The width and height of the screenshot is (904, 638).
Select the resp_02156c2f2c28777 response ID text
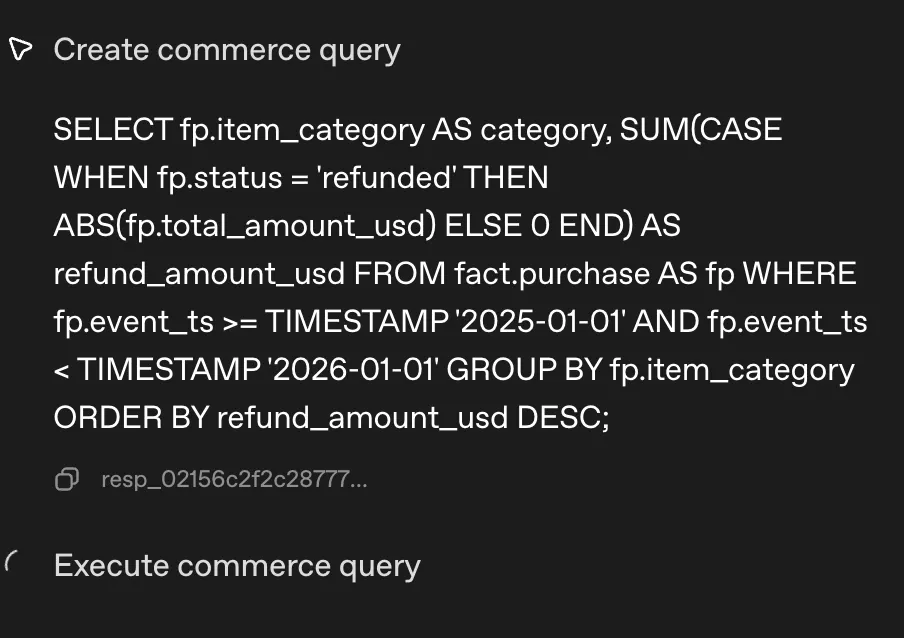tap(234, 480)
